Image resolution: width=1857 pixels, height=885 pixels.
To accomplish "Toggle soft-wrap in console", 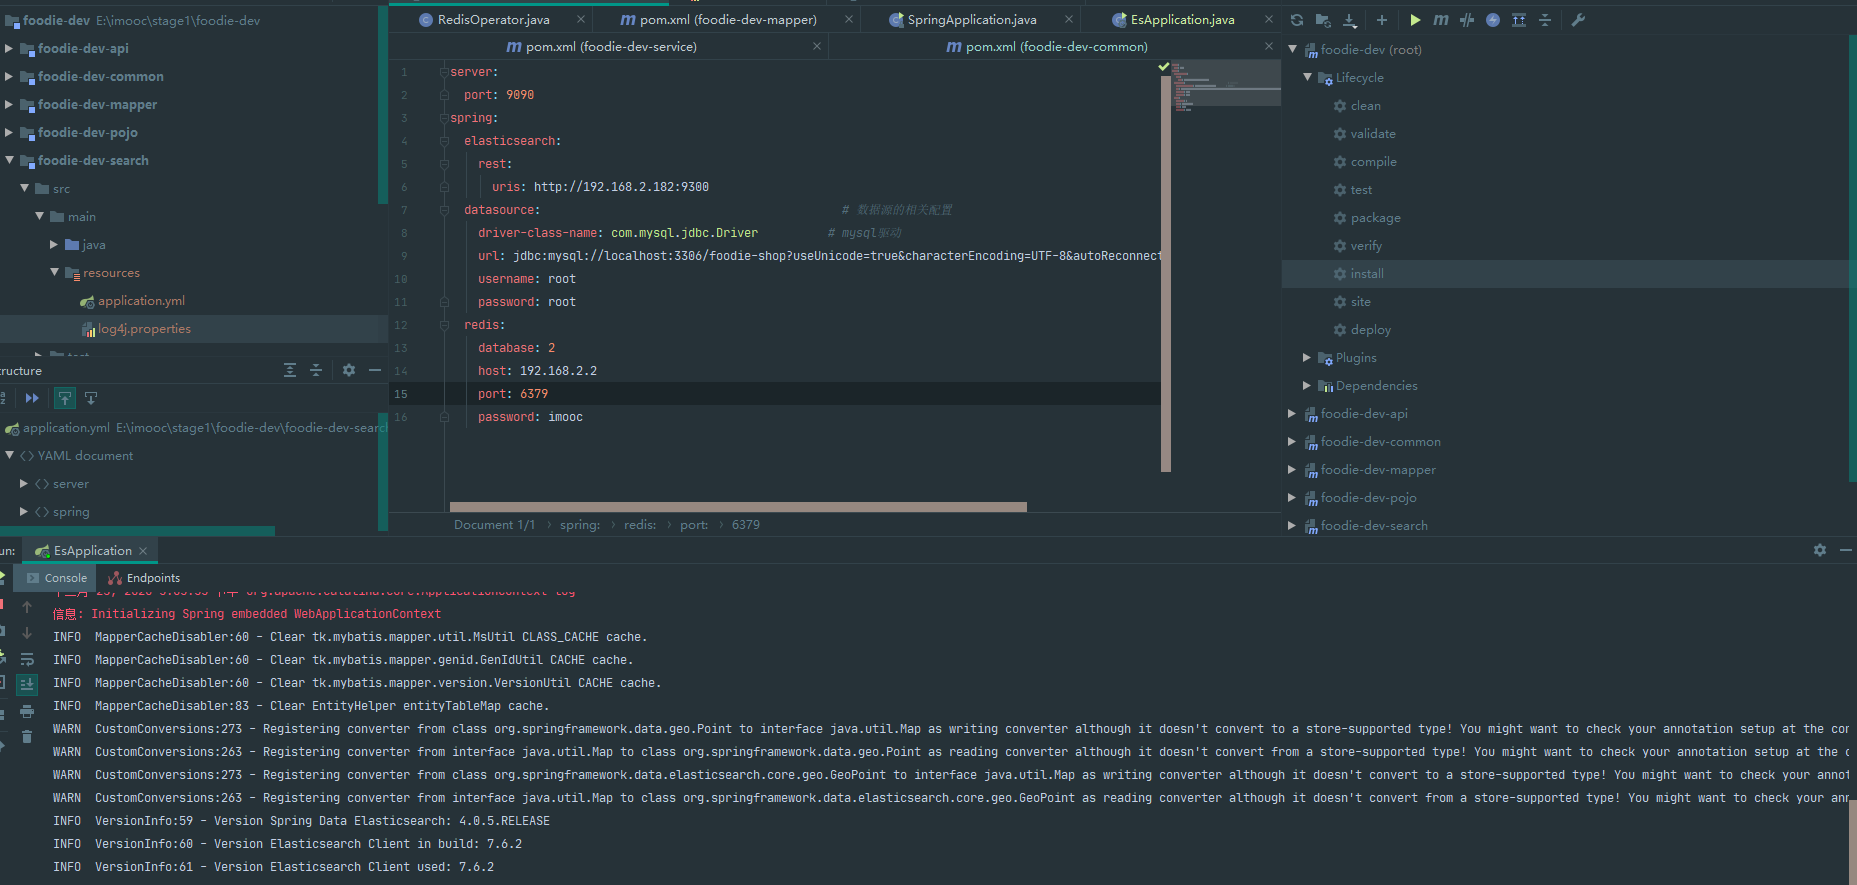I will (x=27, y=659).
